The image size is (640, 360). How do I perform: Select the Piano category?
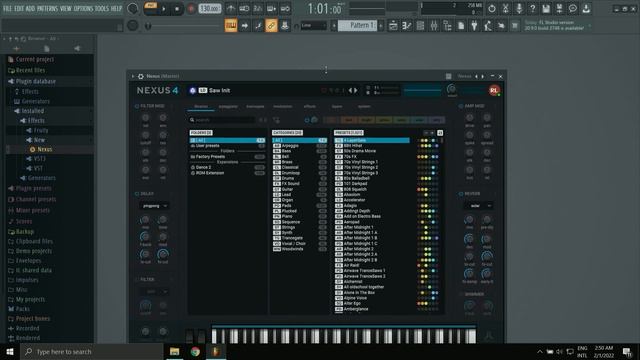(x=300, y=216)
